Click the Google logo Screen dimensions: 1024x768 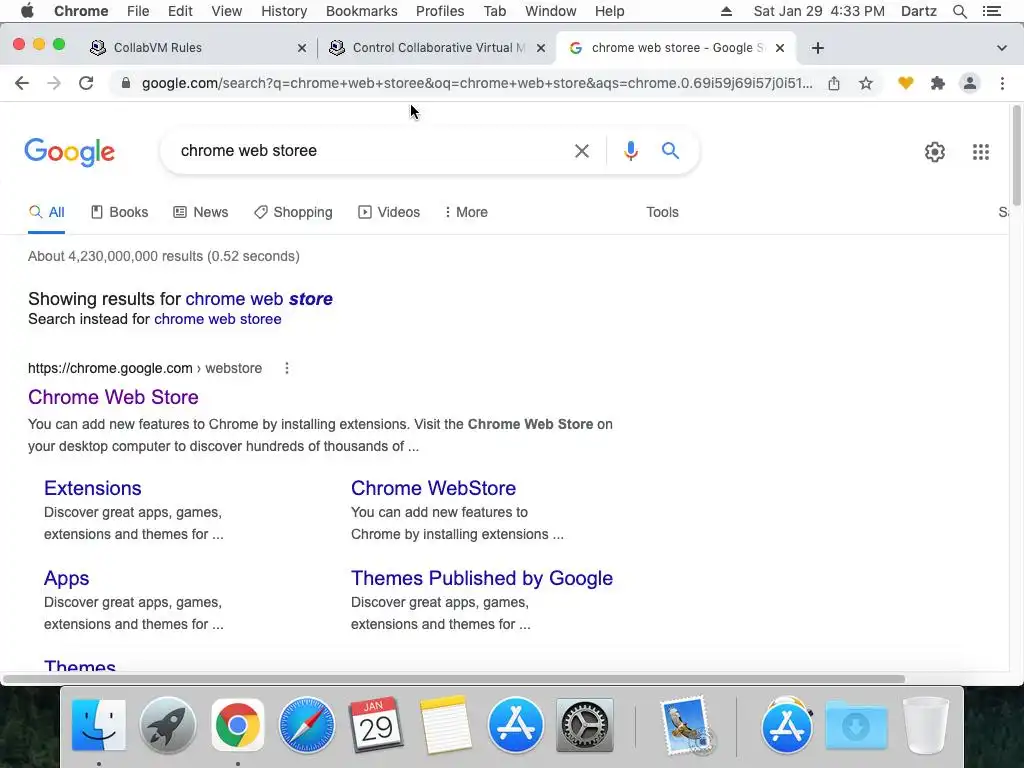69,152
